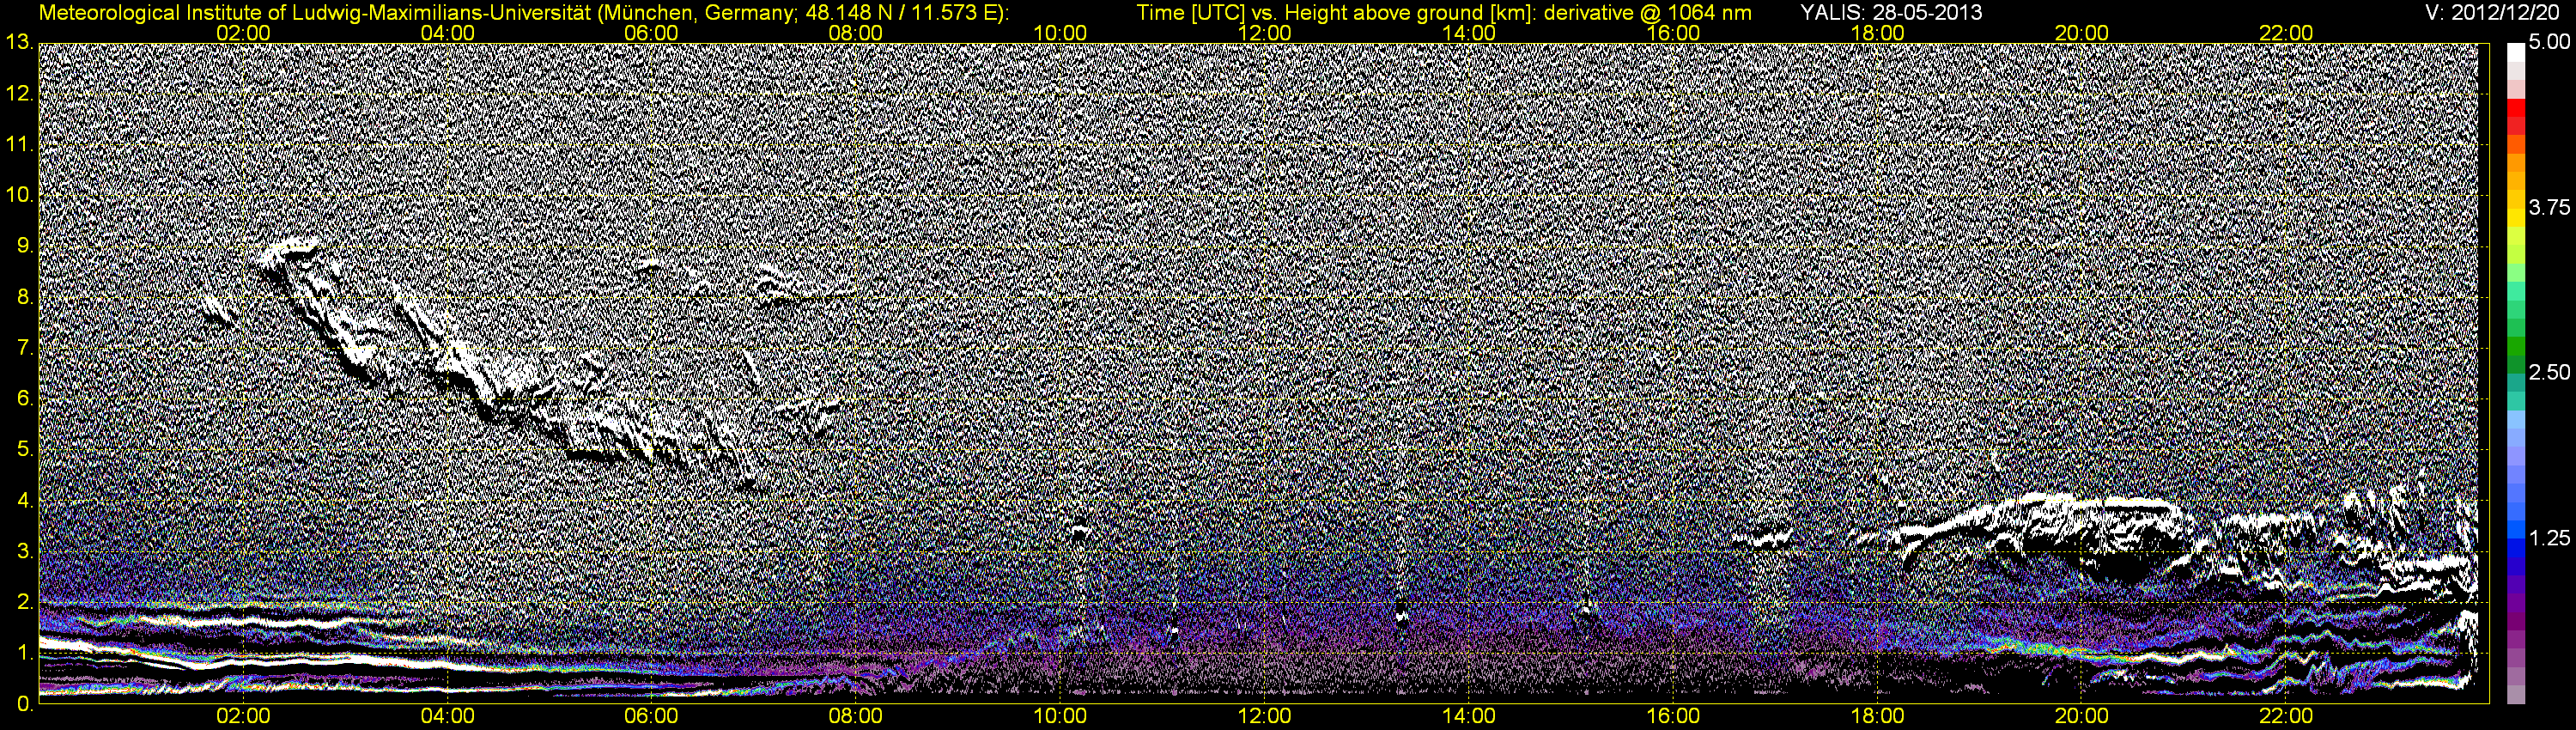Click the 1 km height axis label
Screen dimensions: 2576x730
tap(25, 653)
